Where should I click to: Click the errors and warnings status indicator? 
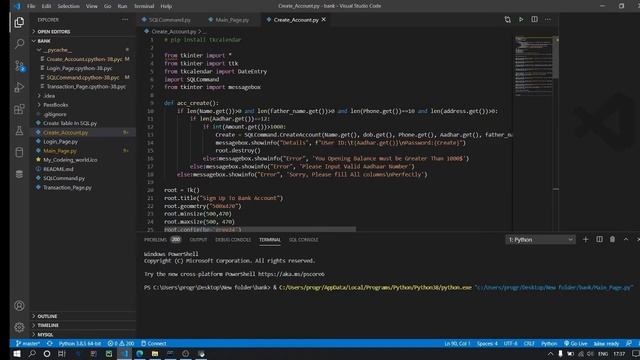point(121,343)
